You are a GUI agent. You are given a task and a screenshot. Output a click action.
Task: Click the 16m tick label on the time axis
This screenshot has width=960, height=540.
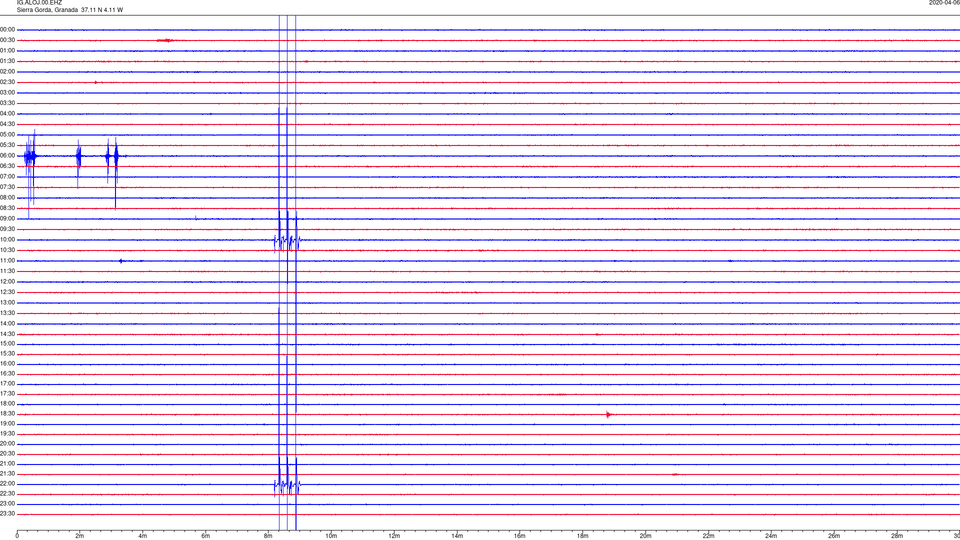coord(520,536)
